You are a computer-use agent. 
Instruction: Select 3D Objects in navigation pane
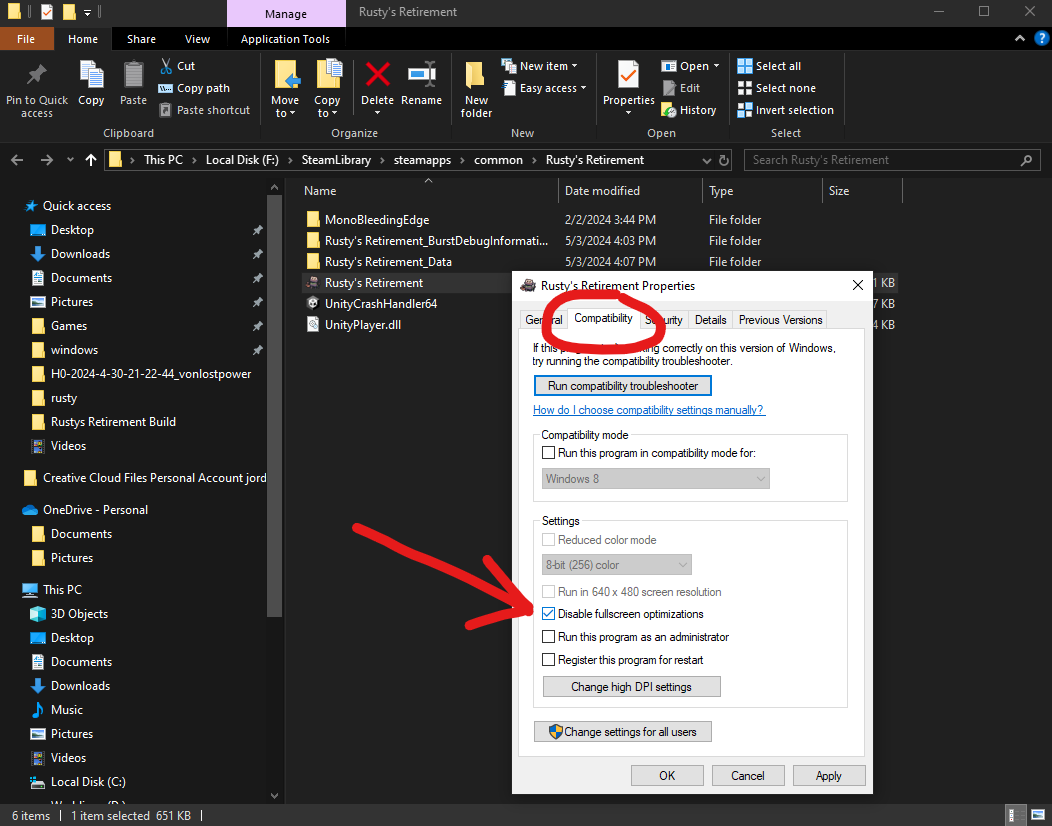coord(79,614)
